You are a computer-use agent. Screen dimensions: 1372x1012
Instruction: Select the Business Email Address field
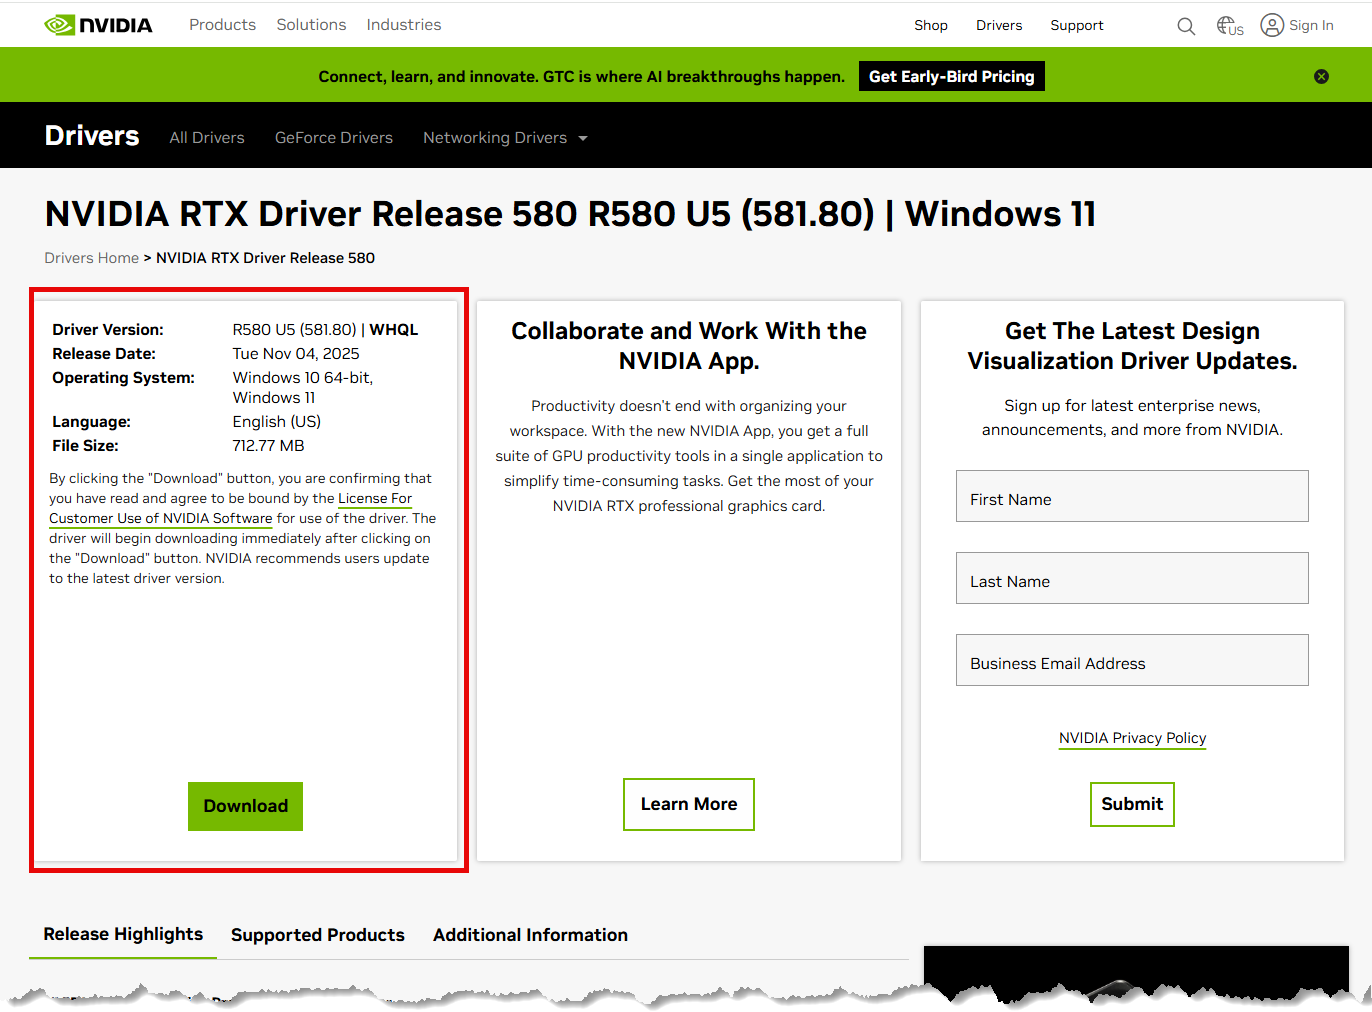tap(1131, 661)
